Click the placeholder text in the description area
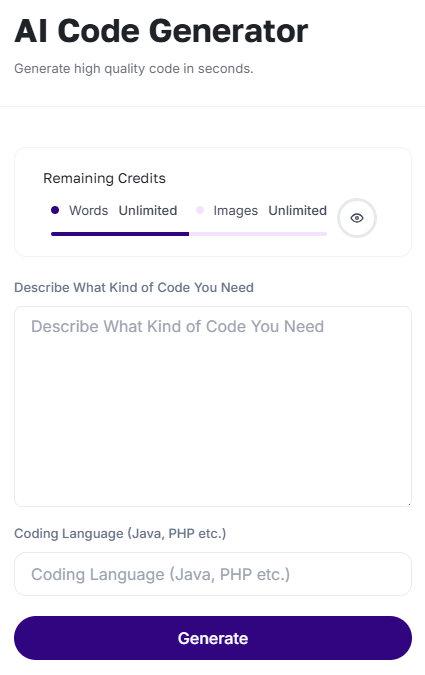Viewport: 425px width, 675px height. 177,326
